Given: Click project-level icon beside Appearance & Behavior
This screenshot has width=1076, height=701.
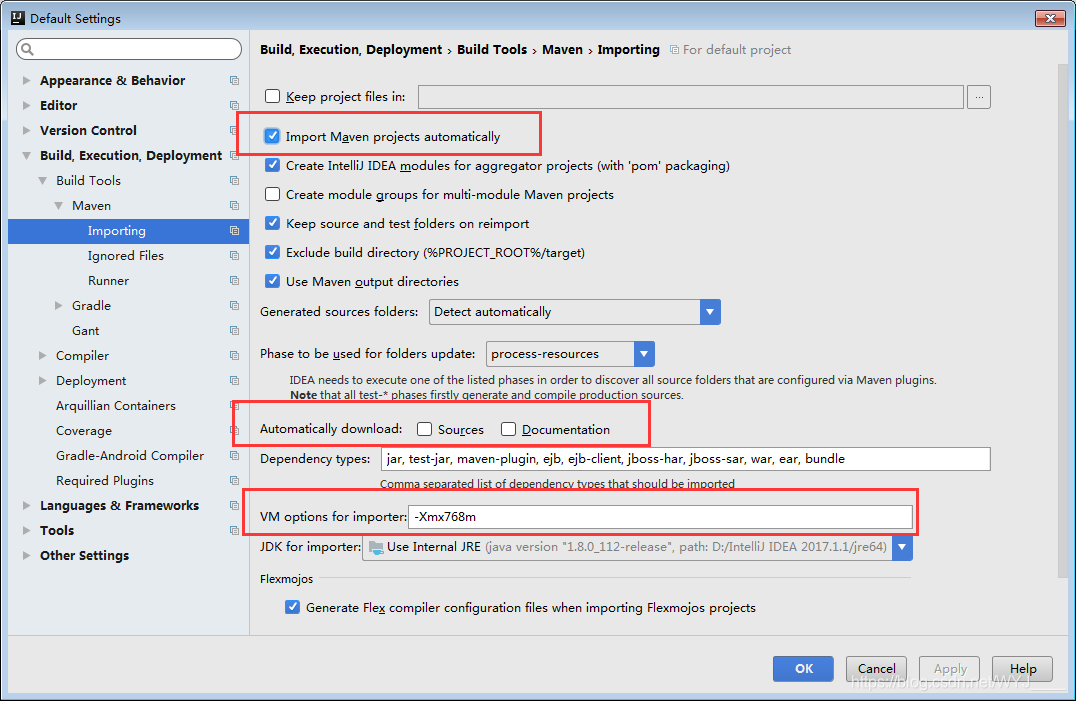Looking at the screenshot, I should 234,81.
